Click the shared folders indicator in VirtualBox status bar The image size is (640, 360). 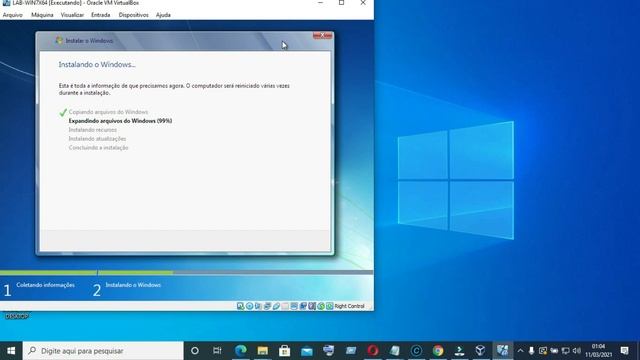pyautogui.click(x=285, y=306)
